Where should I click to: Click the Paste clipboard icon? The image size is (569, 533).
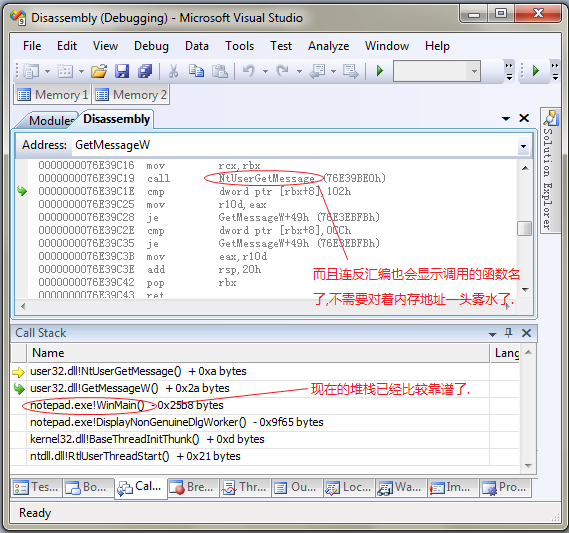pos(220,71)
